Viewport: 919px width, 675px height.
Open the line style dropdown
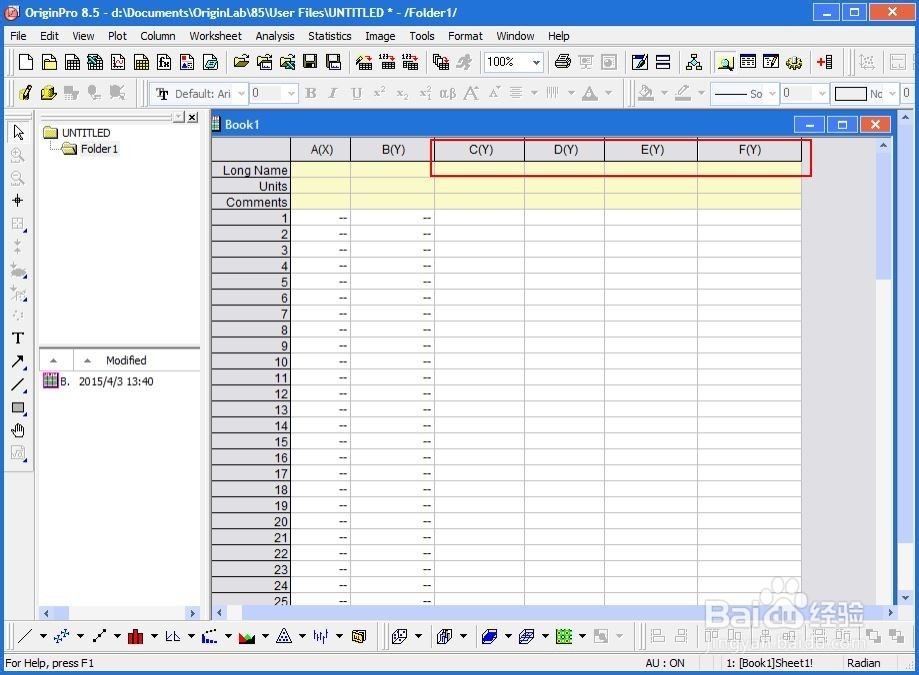click(772, 93)
